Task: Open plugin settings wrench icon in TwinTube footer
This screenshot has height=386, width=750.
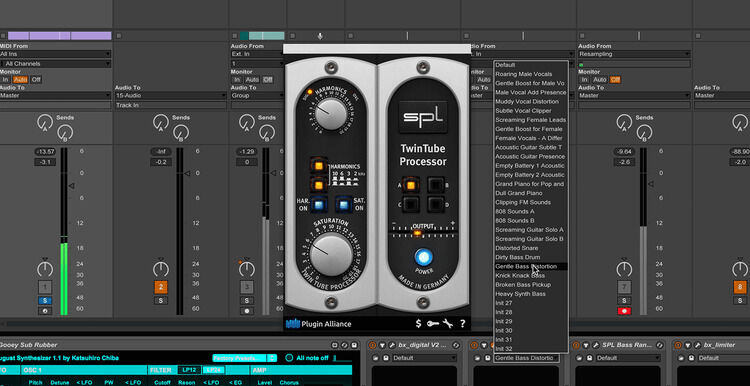Action: tap(448, 324)
